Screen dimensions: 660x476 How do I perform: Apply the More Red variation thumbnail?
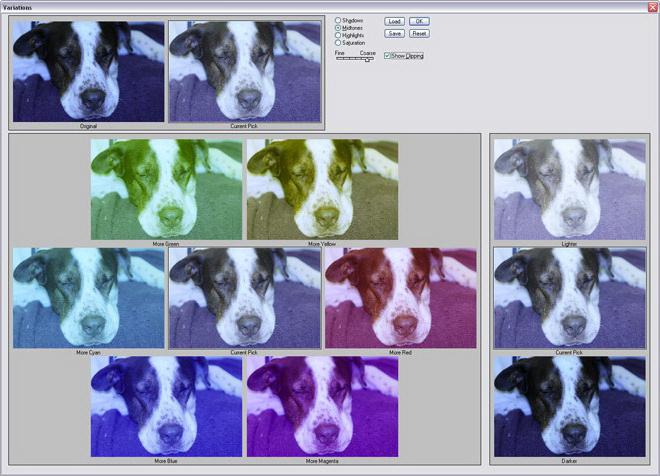(x=401, y=298)
